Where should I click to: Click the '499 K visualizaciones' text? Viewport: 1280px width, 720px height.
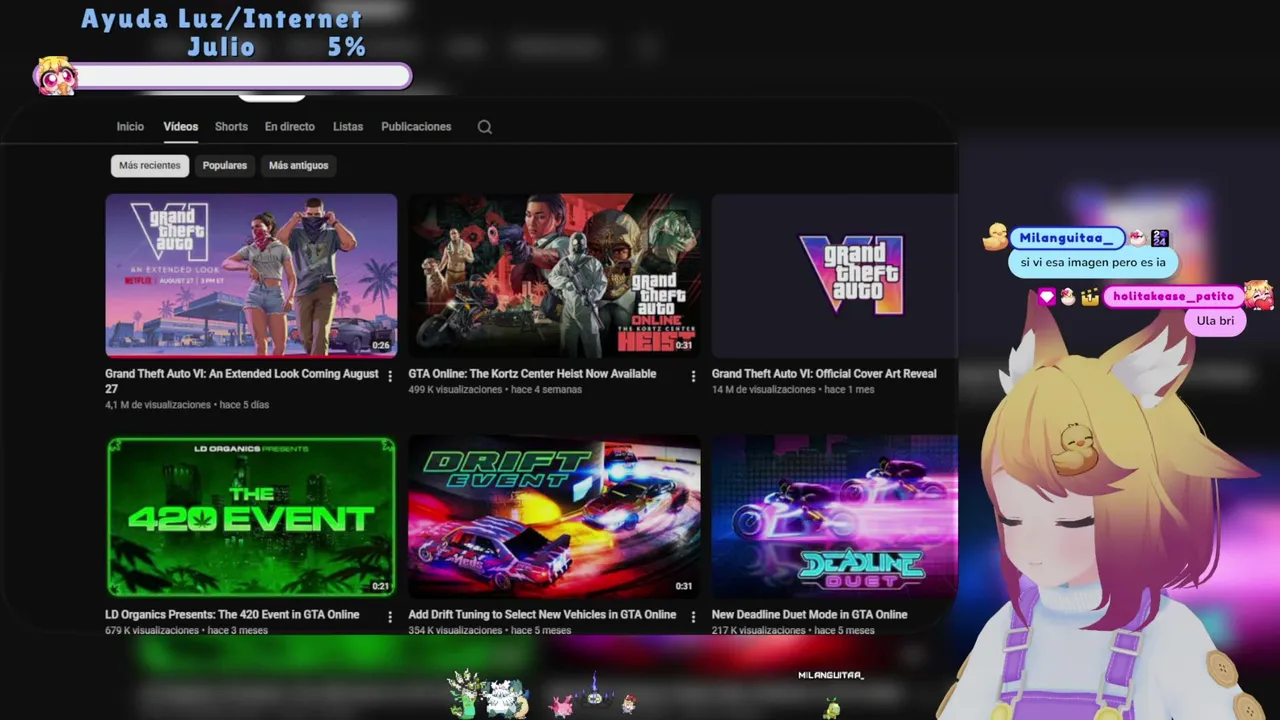click(455, 389)
